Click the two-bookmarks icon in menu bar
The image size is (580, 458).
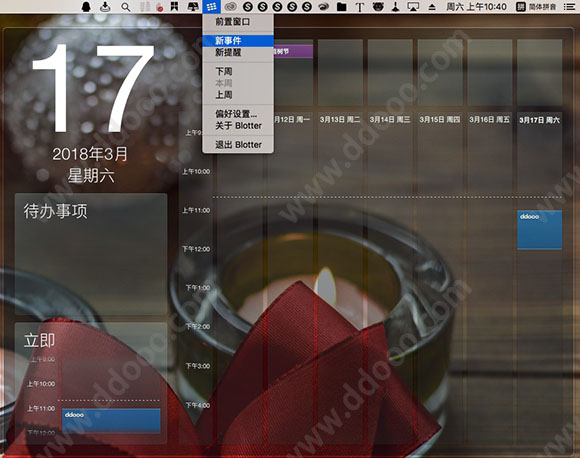174,6
